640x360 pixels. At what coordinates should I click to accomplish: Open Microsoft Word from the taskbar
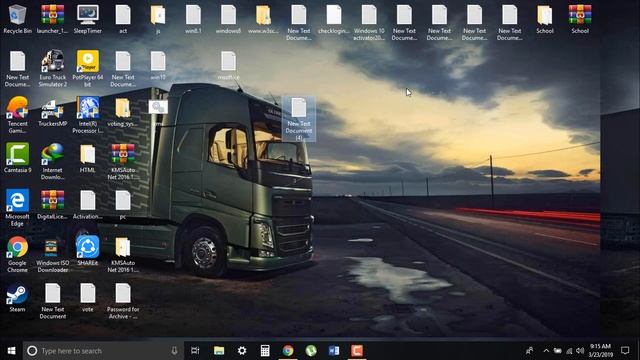point(334,351)
